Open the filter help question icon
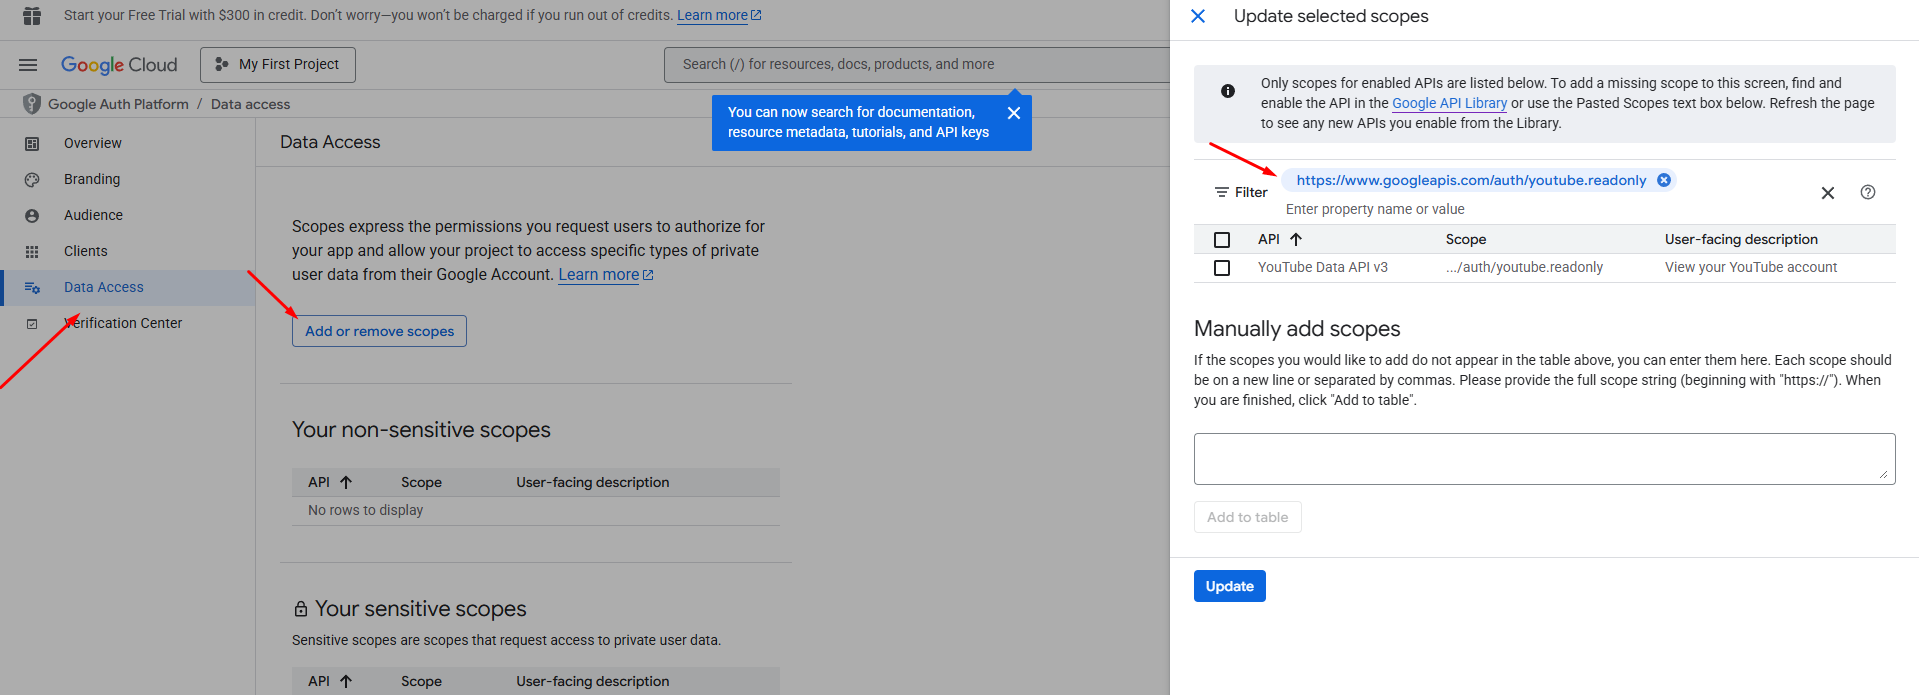 coord(1867,192)
